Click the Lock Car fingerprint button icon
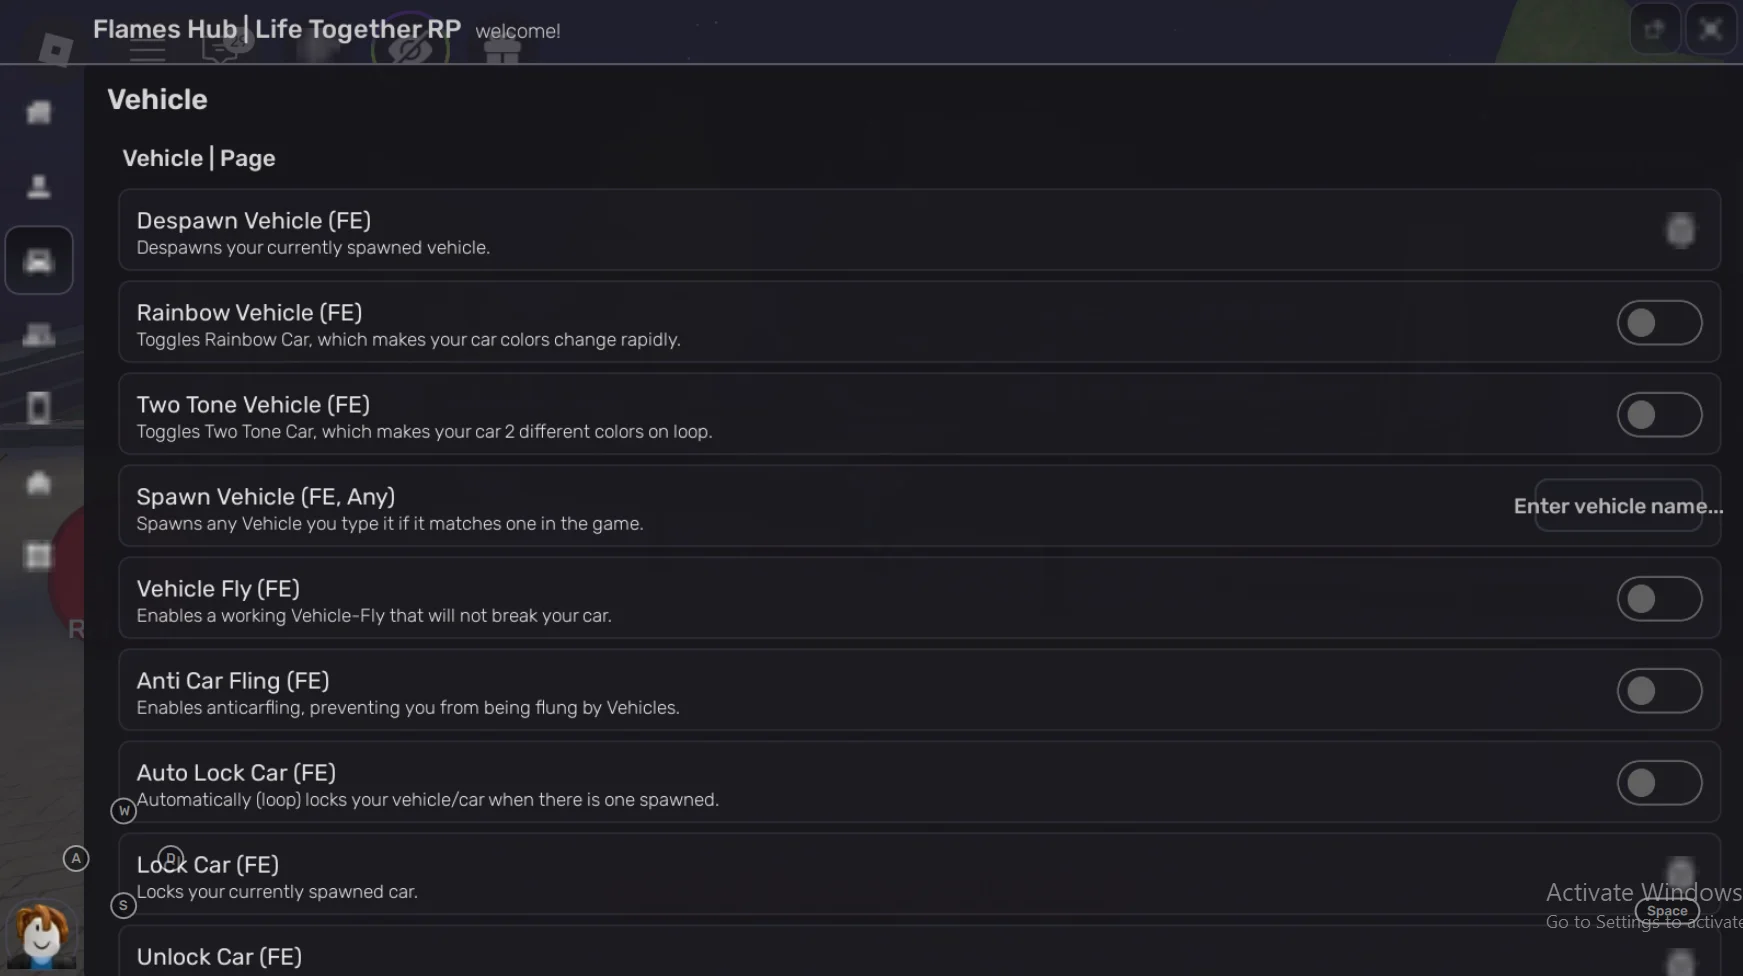 1681,872
